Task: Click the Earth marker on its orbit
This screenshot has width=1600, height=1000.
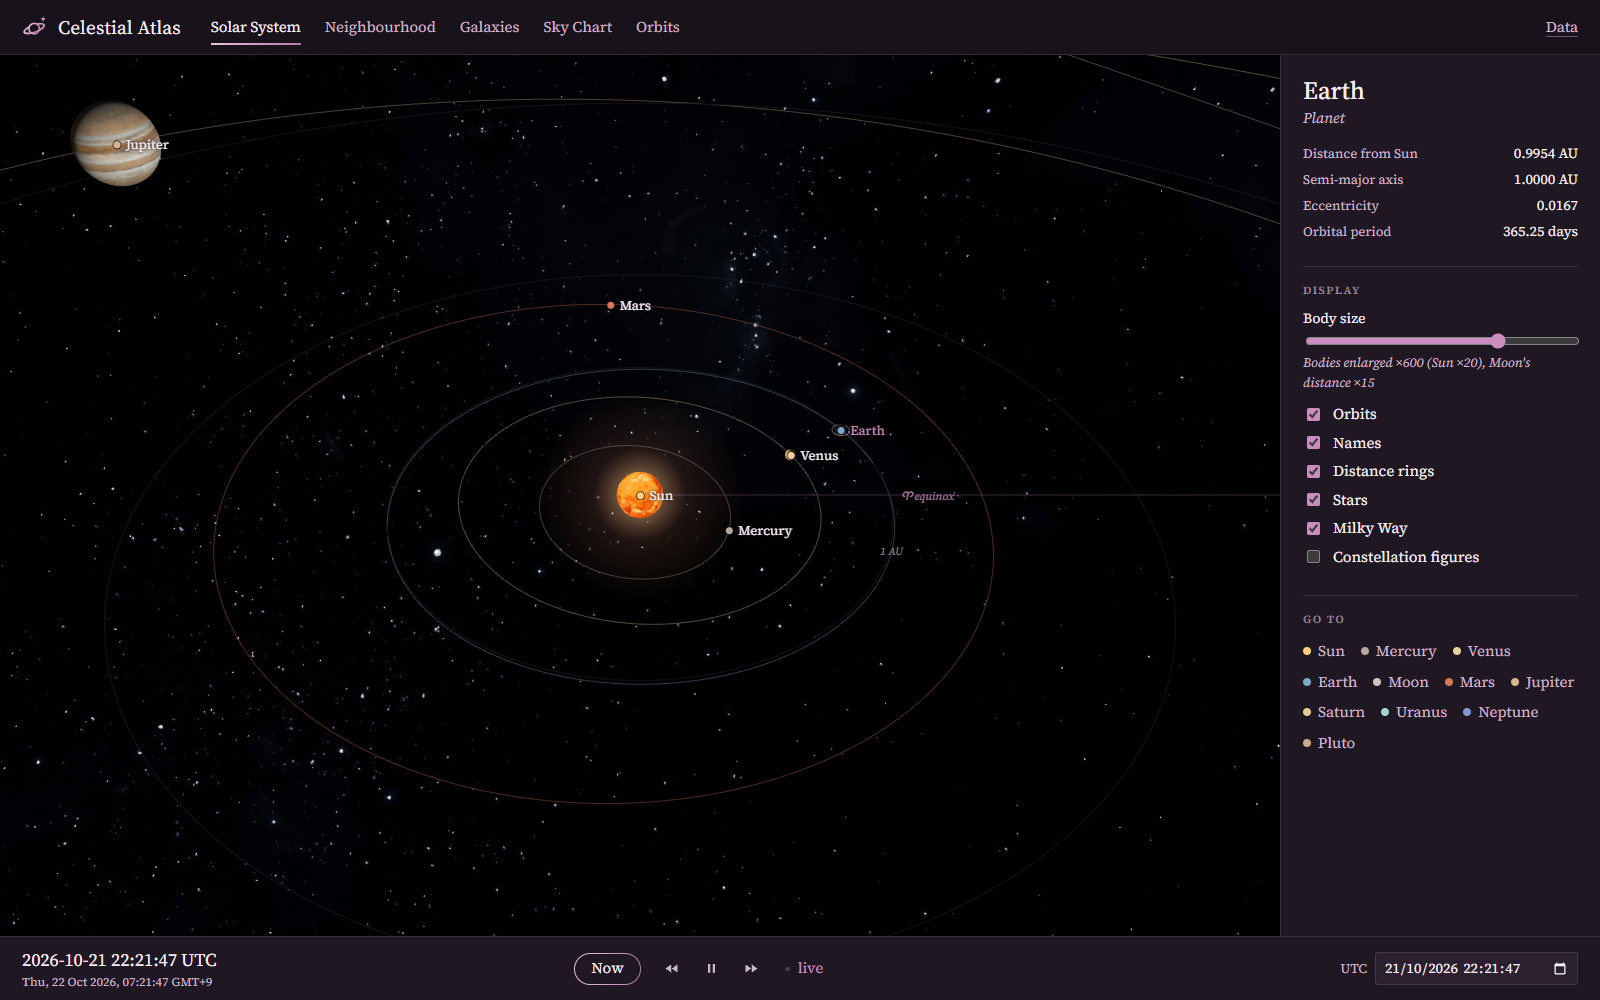Action: pyautogui.click(x=841, y=430)
